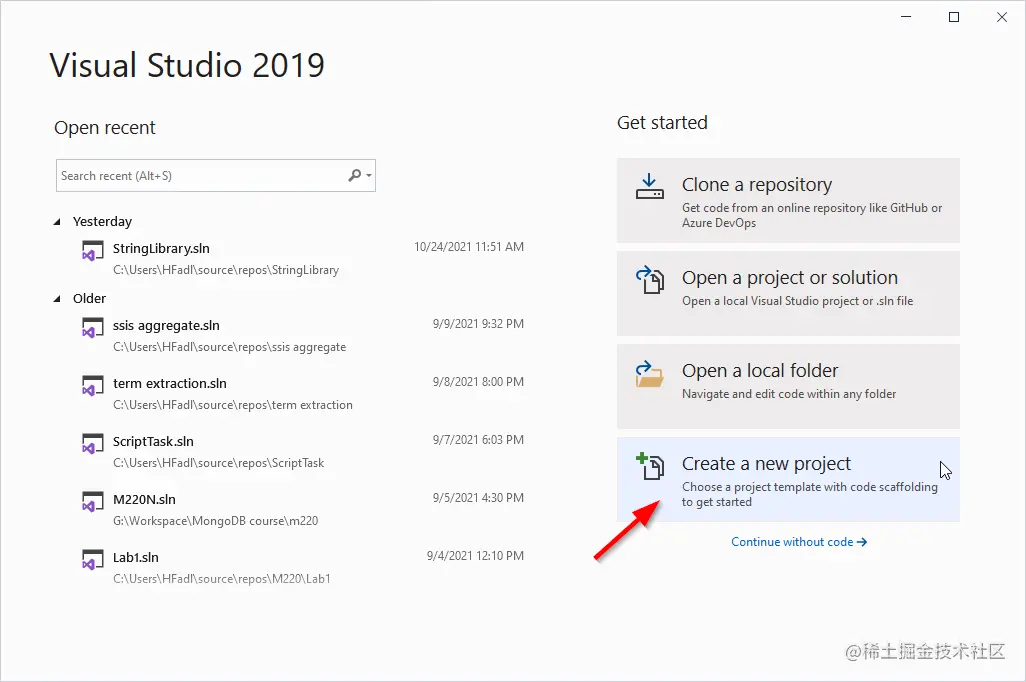
Task: Click path G:\Workspace\MongoDB course\m220
Action: pos(215,521)
